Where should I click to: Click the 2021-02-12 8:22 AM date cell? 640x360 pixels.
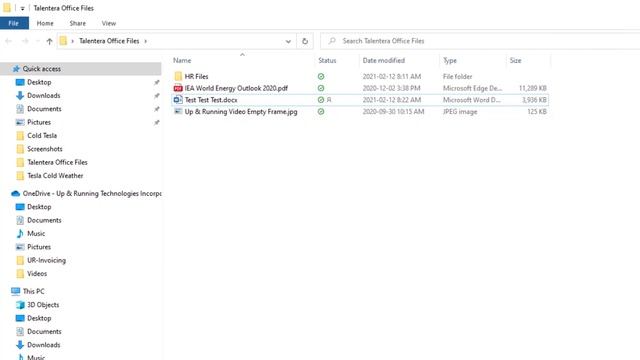click(391, 100)
